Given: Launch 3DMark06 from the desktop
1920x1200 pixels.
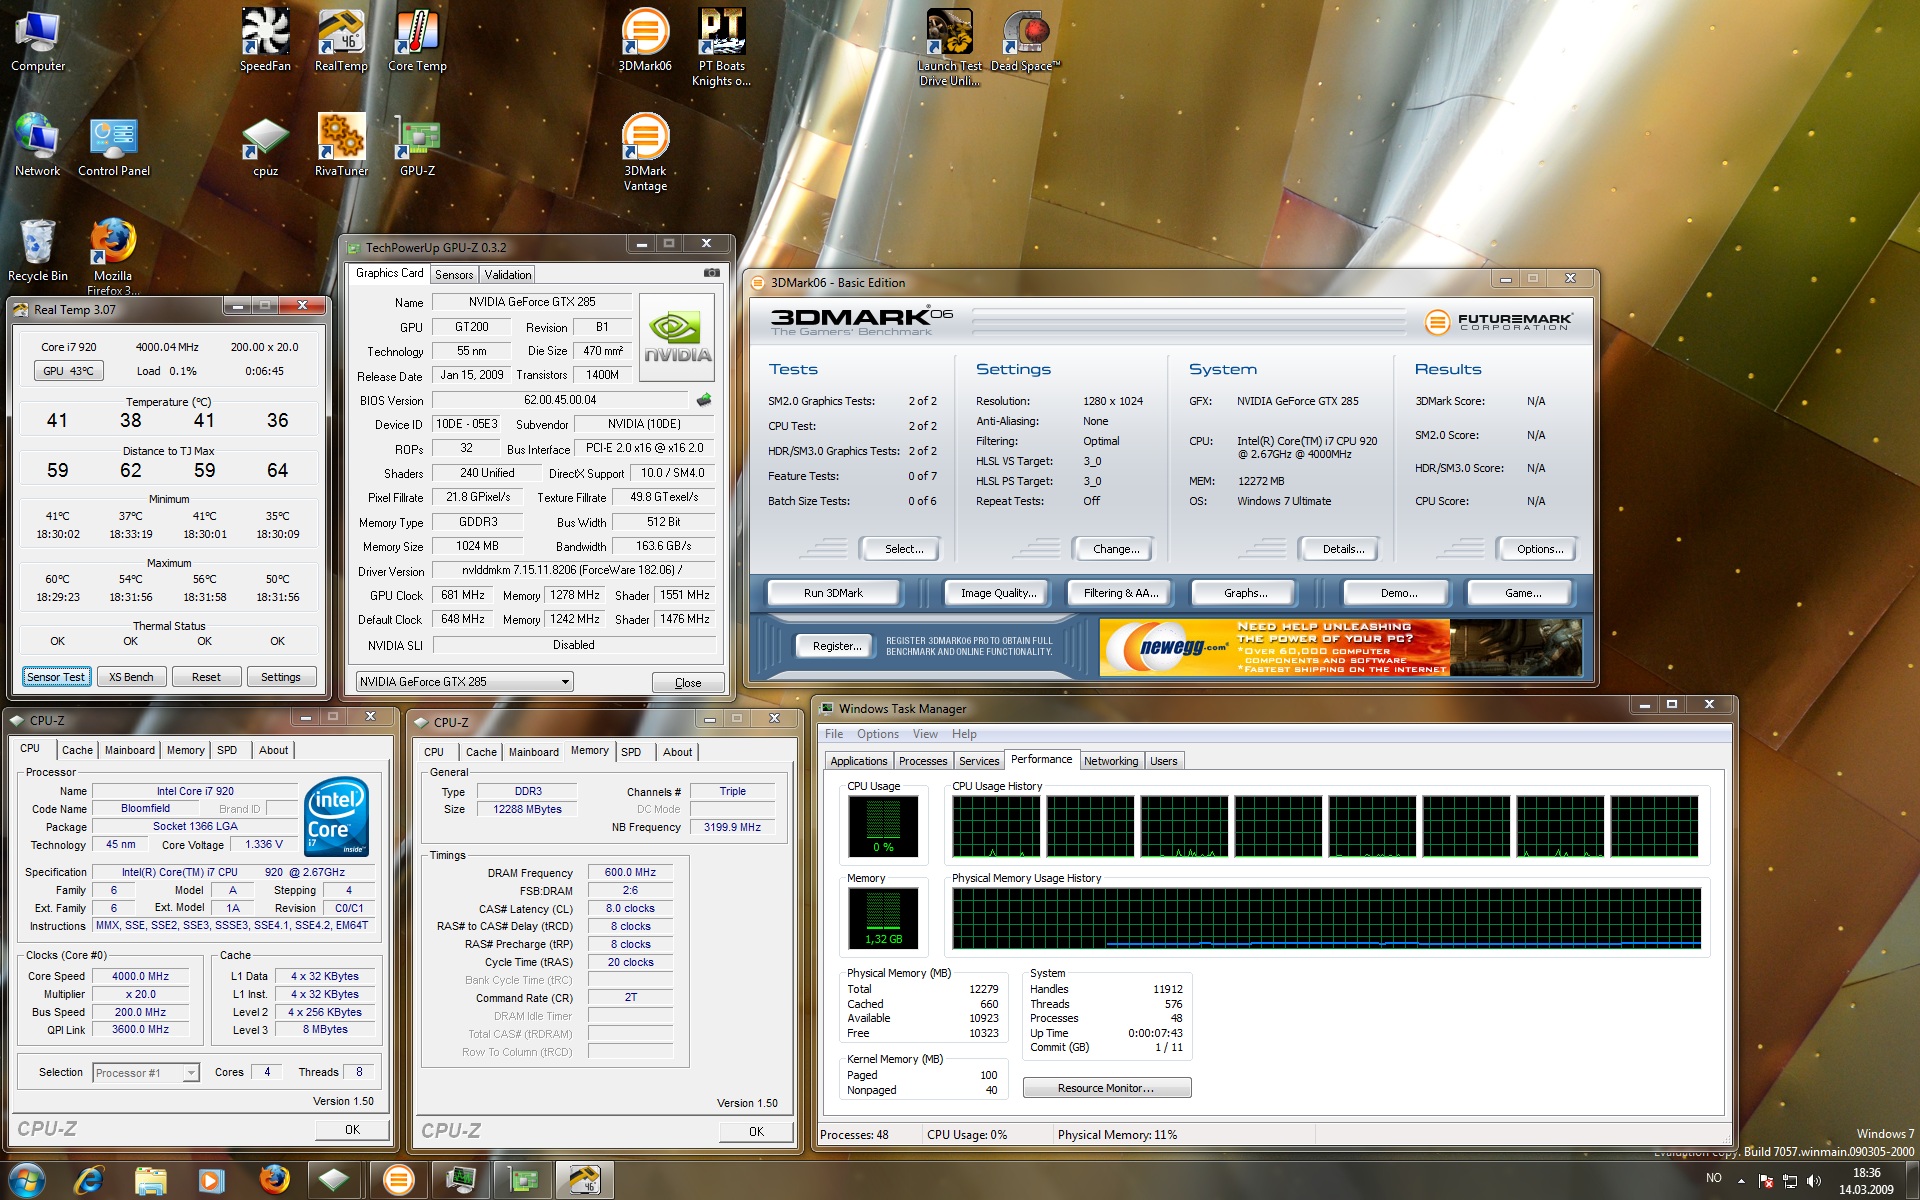Looking at the screenshot, I should coord(645,40).
